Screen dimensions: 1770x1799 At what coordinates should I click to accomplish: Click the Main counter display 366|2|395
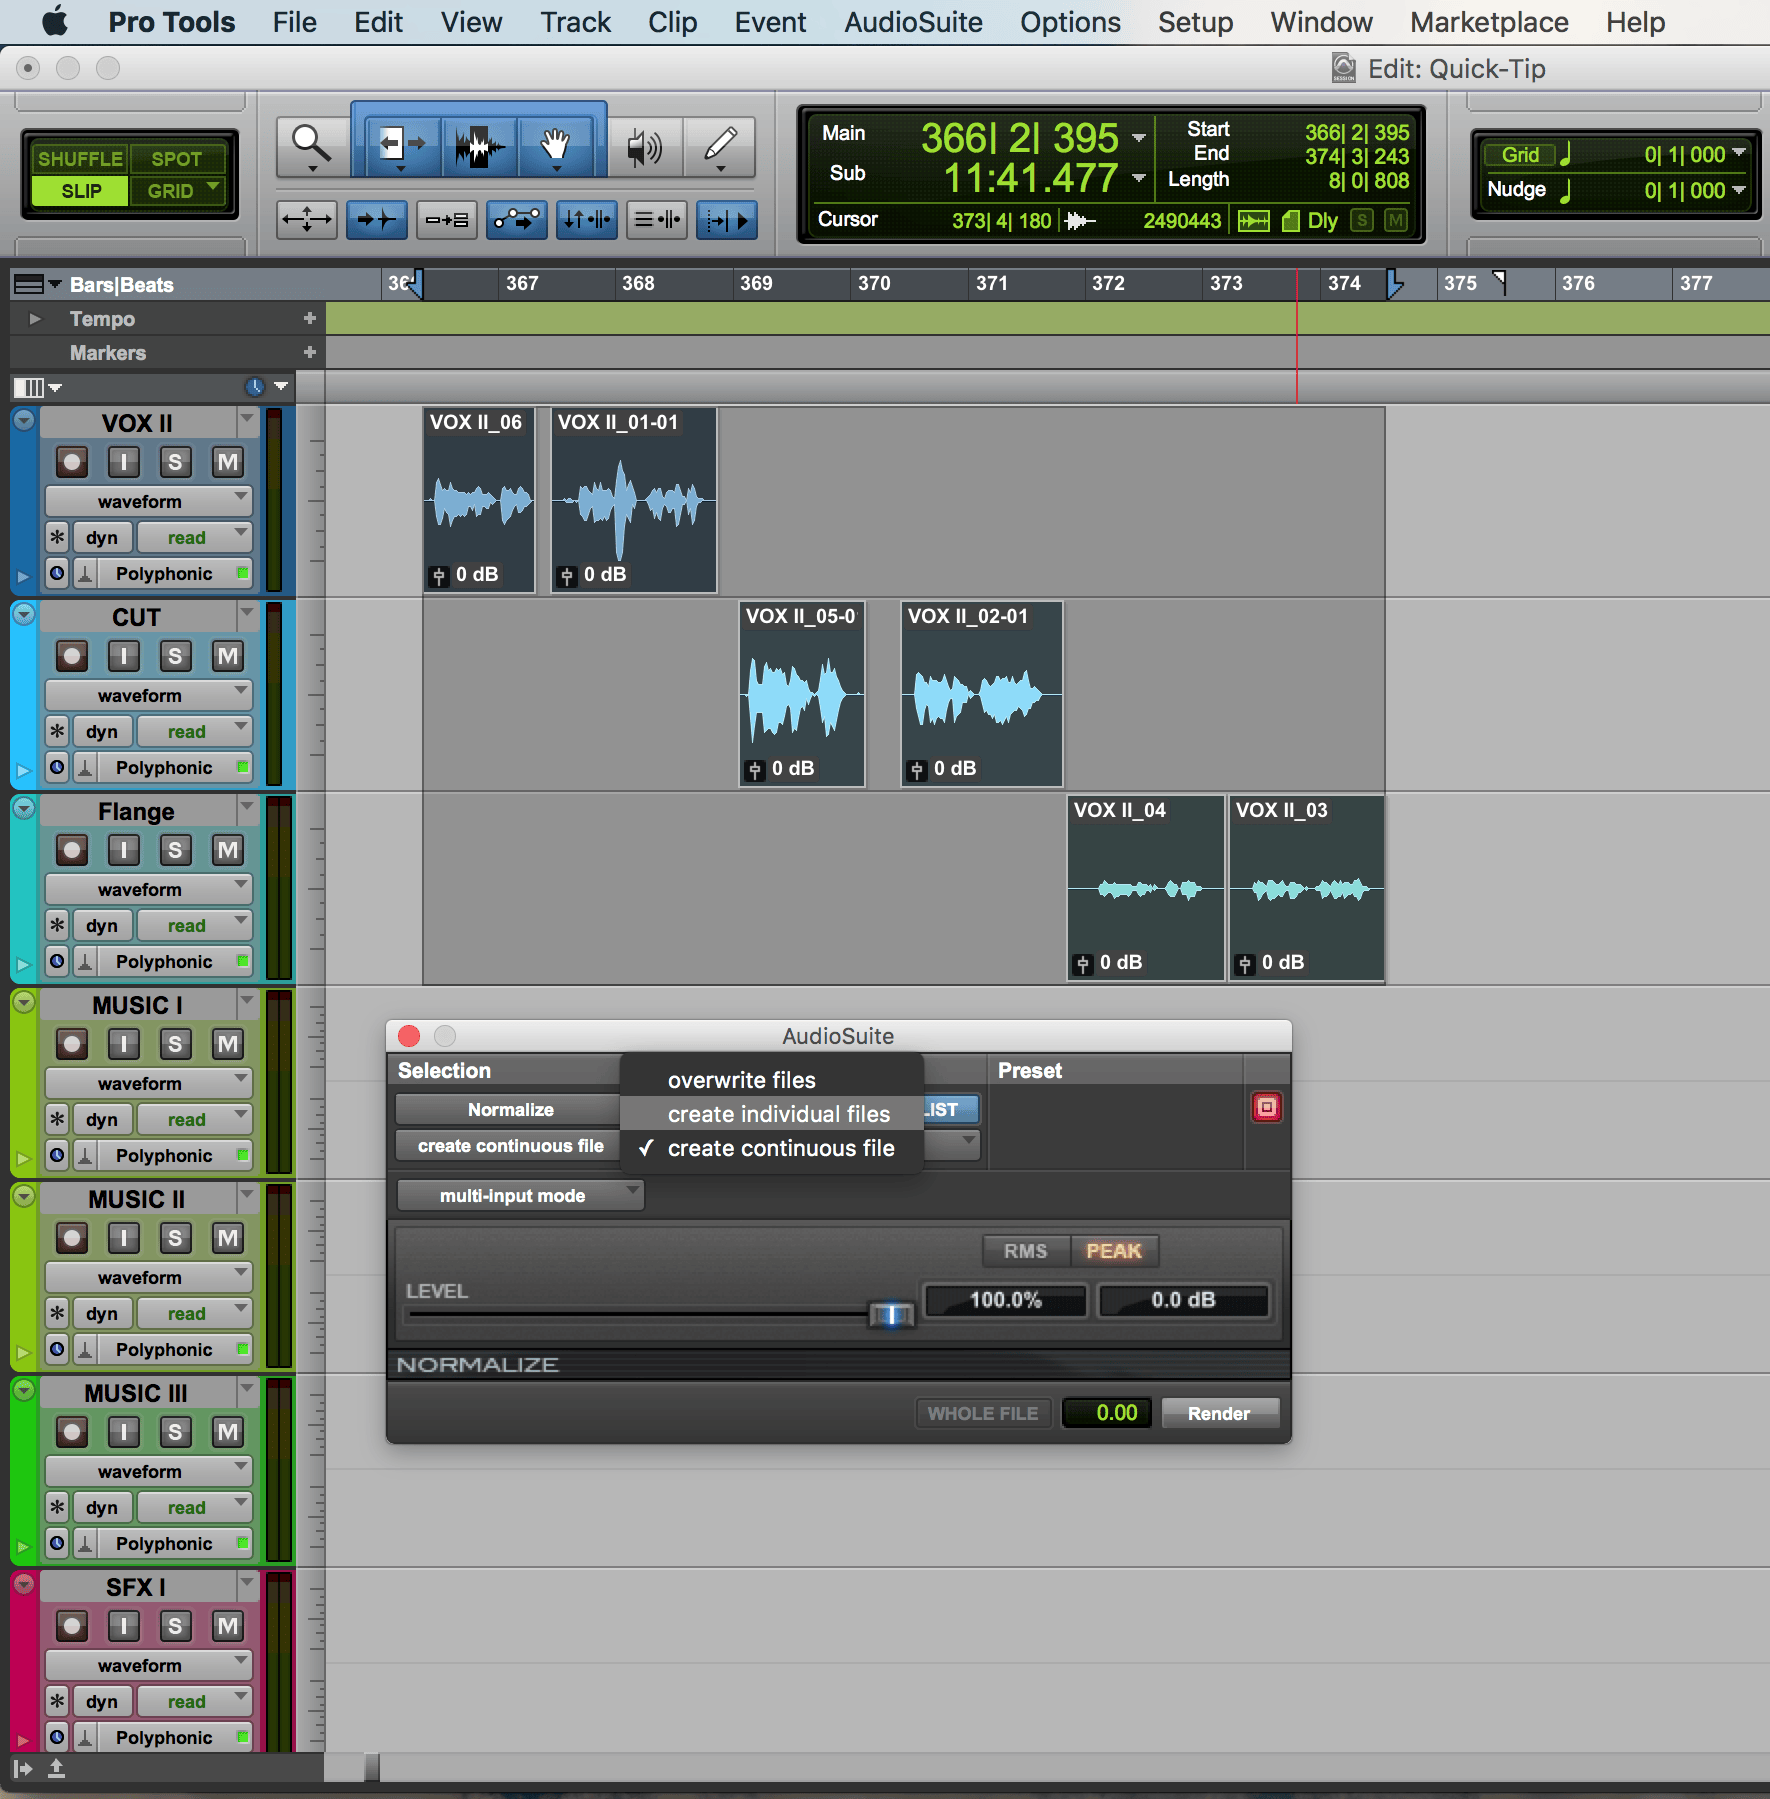click(x=1019, y=138)
